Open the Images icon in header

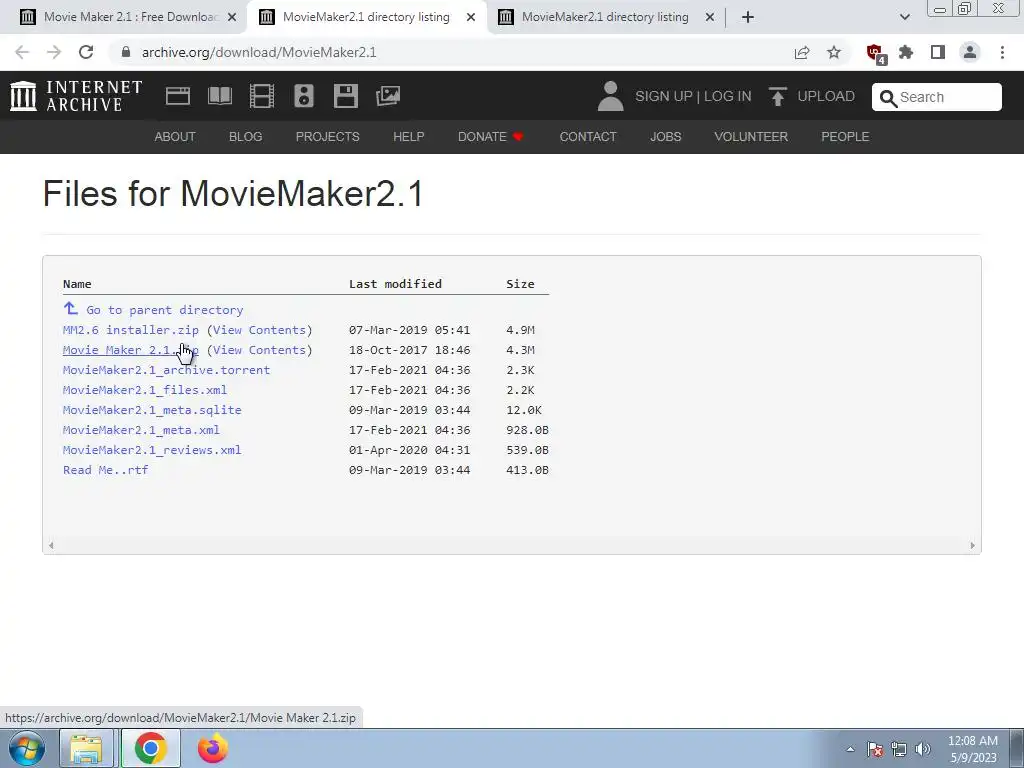tap(388, 96)
